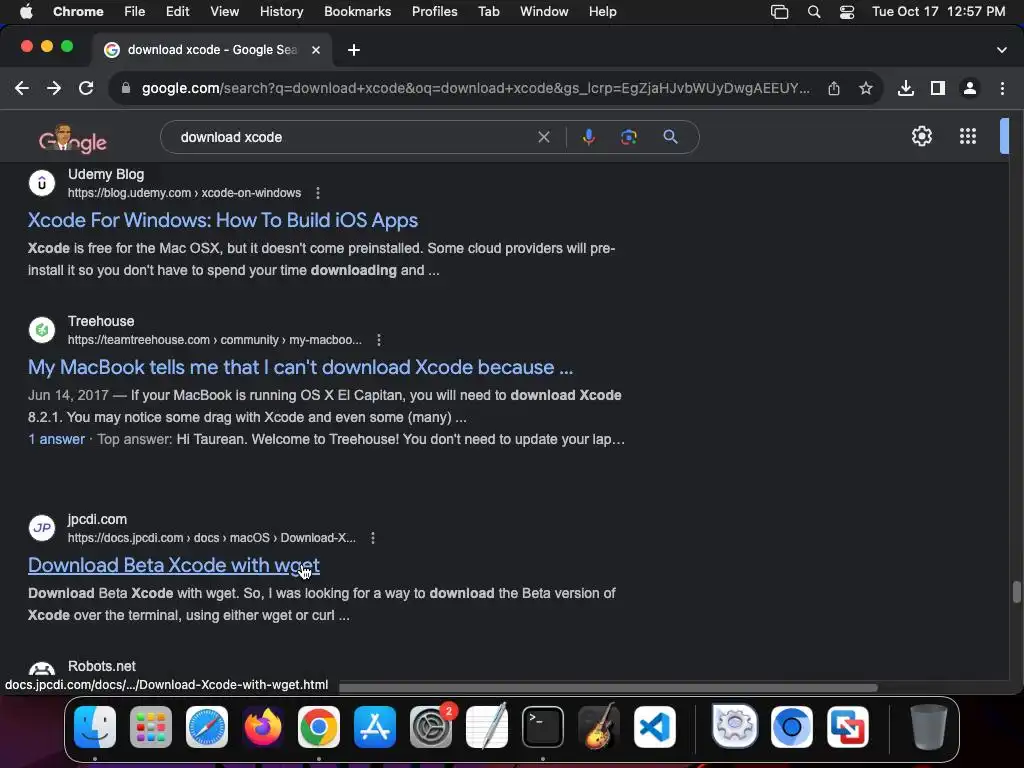The height and width of the screenshot is (768, 1024).
Task: Open the Help menu
Action: click(x=602, y=12)
